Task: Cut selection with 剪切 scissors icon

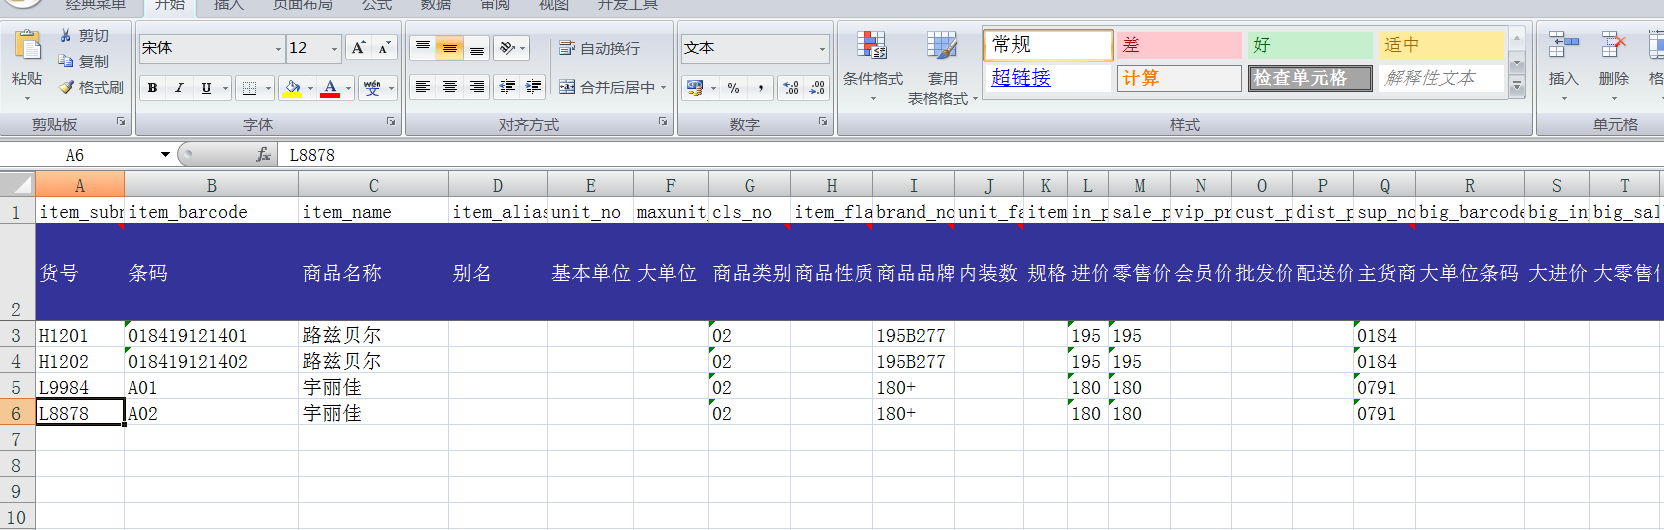Action: pos(66,35)
